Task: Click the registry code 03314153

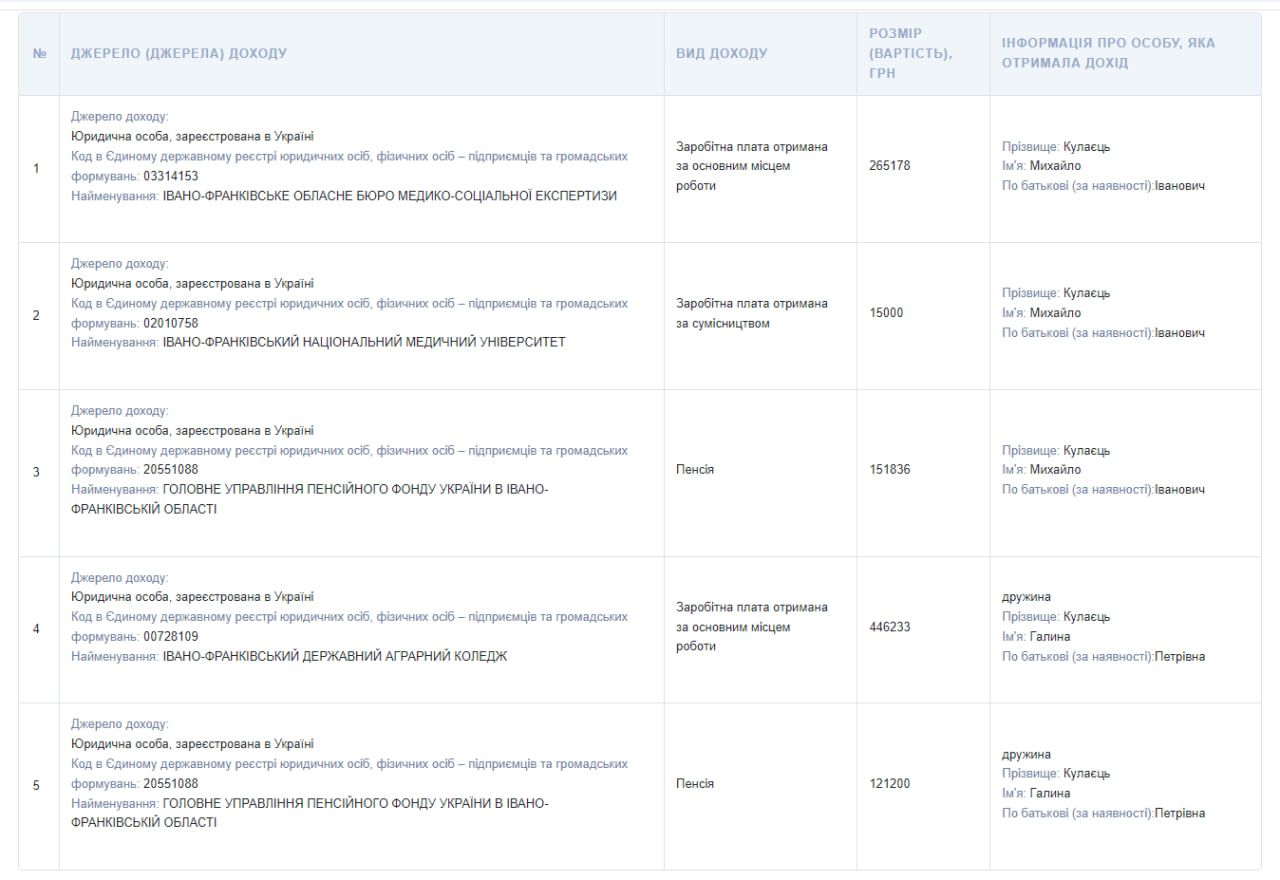Action: coord(171,176)
